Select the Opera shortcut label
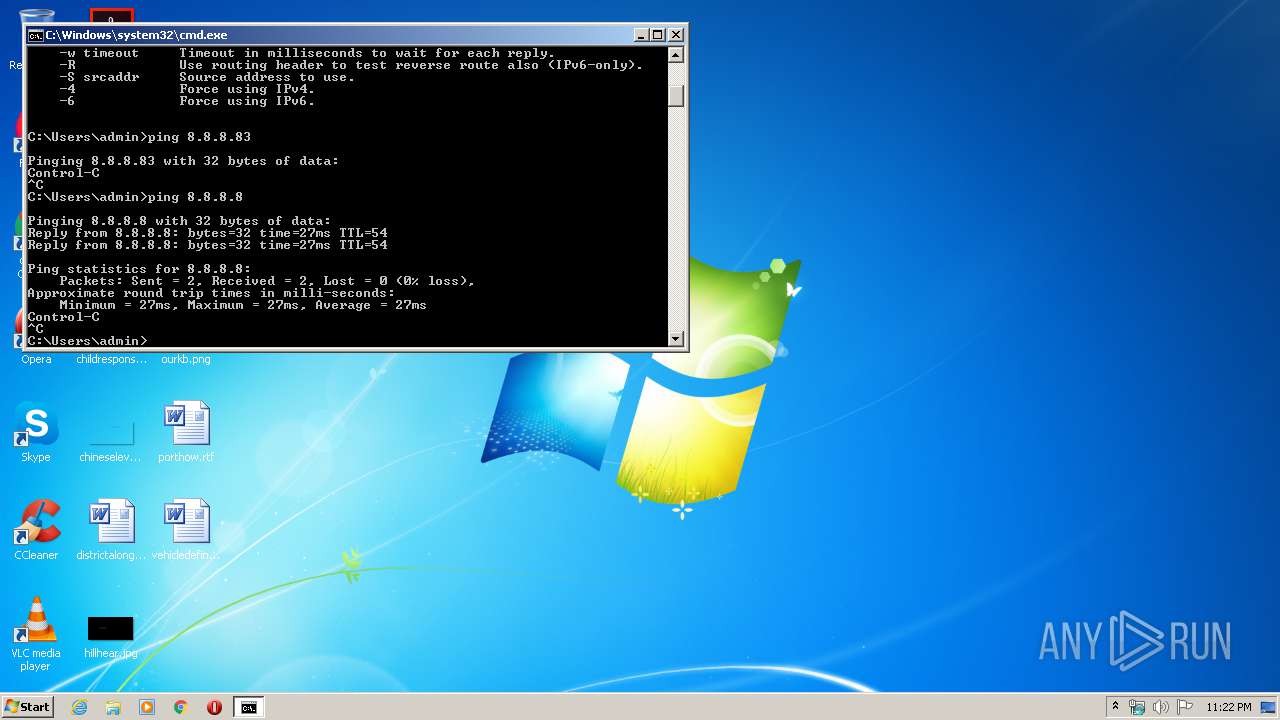The width and height of the screenshot is (1280, 720). [x=36, y=359]
